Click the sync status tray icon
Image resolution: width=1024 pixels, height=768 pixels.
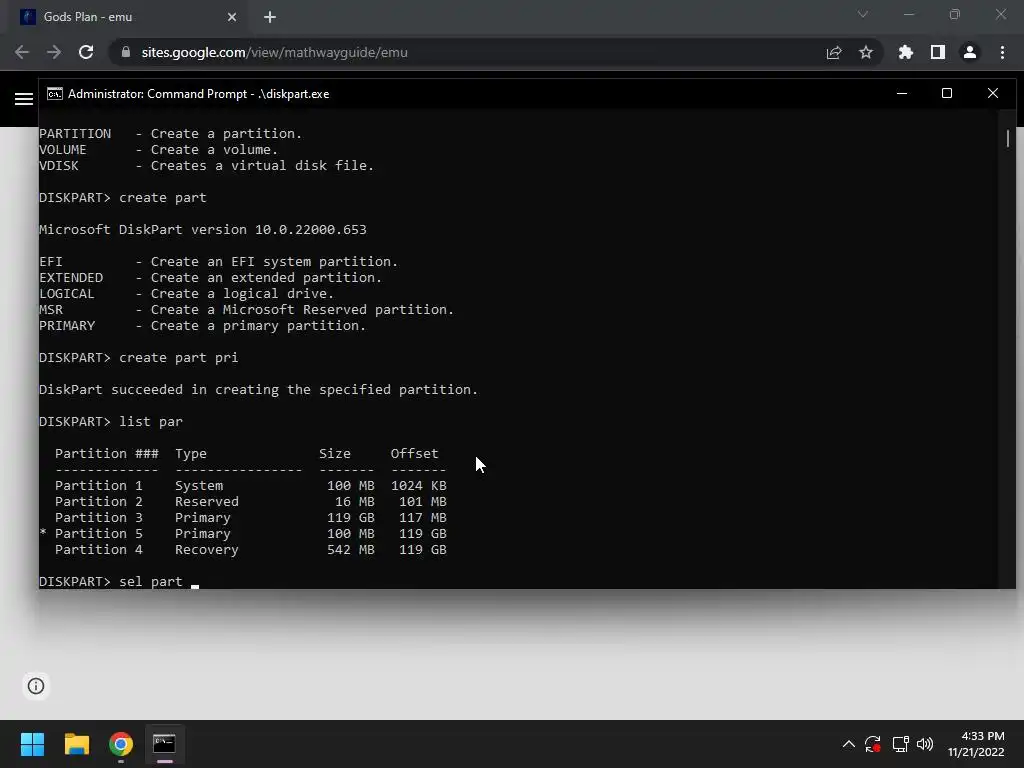[x=873, y=744]
